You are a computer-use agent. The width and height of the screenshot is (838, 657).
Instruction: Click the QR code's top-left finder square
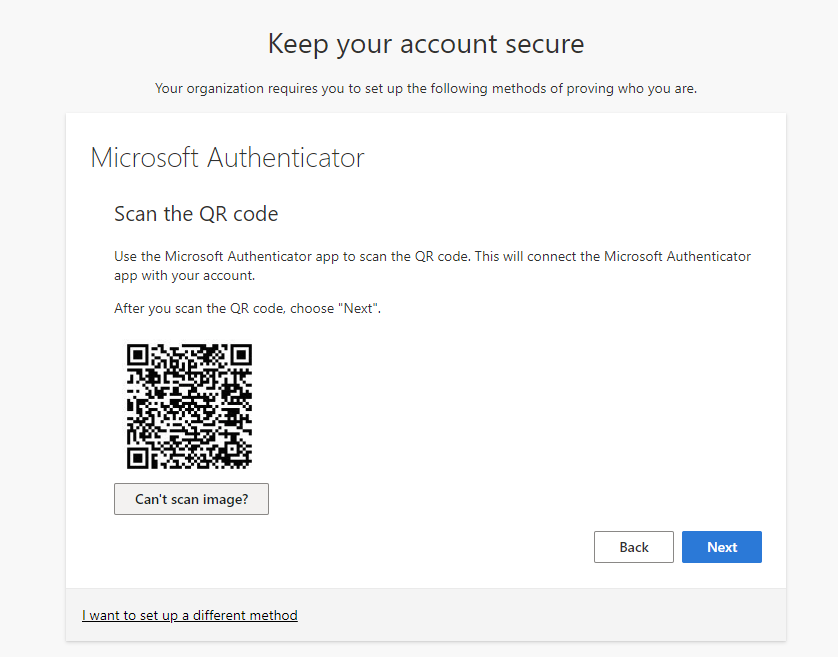click(x=137, y=355)
